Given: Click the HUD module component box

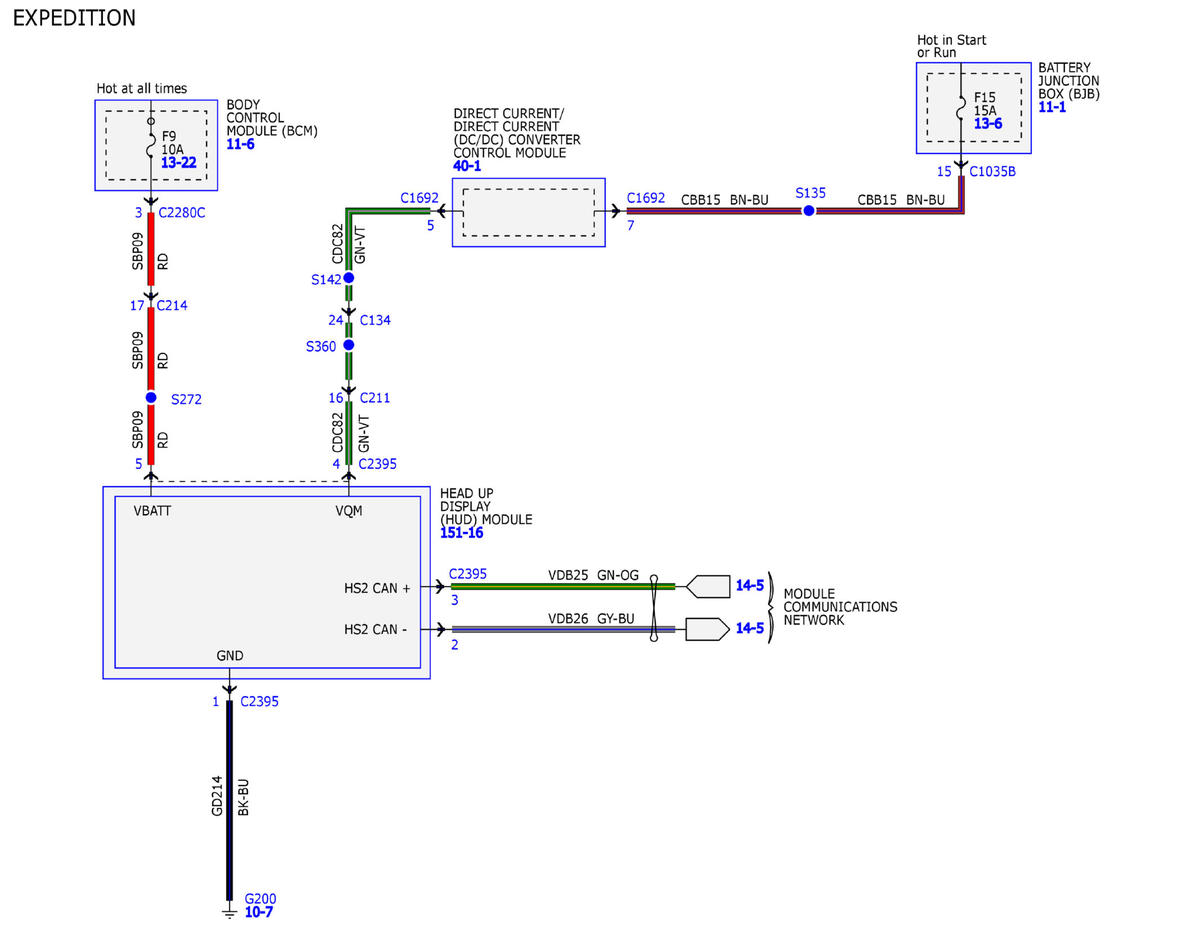Looking at the screenshot, I should [x=266, y=583].
